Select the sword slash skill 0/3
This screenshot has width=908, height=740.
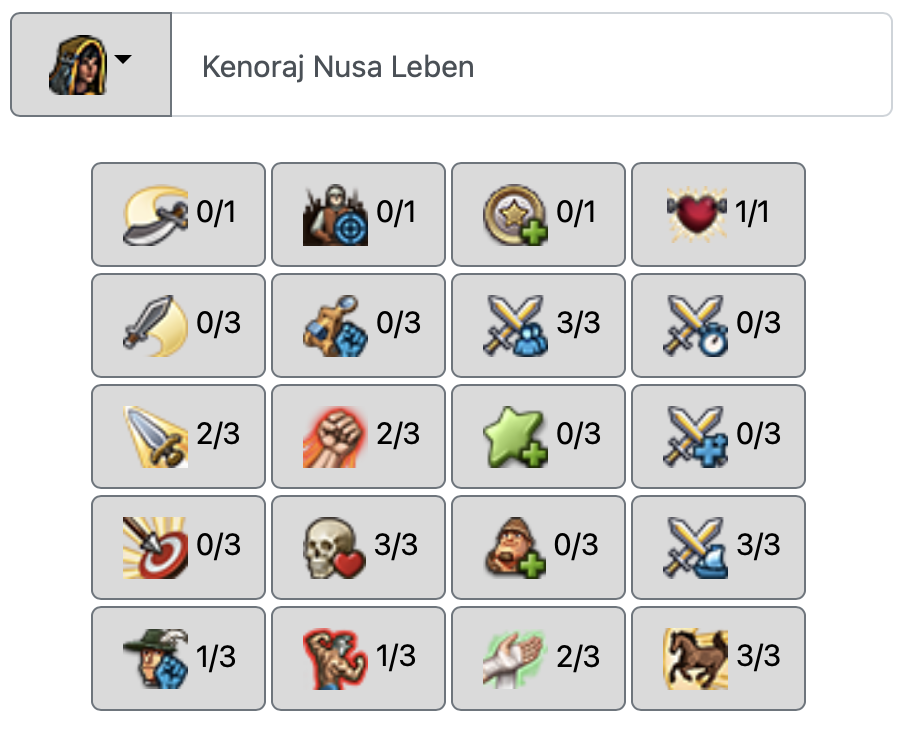click(178, 324)
